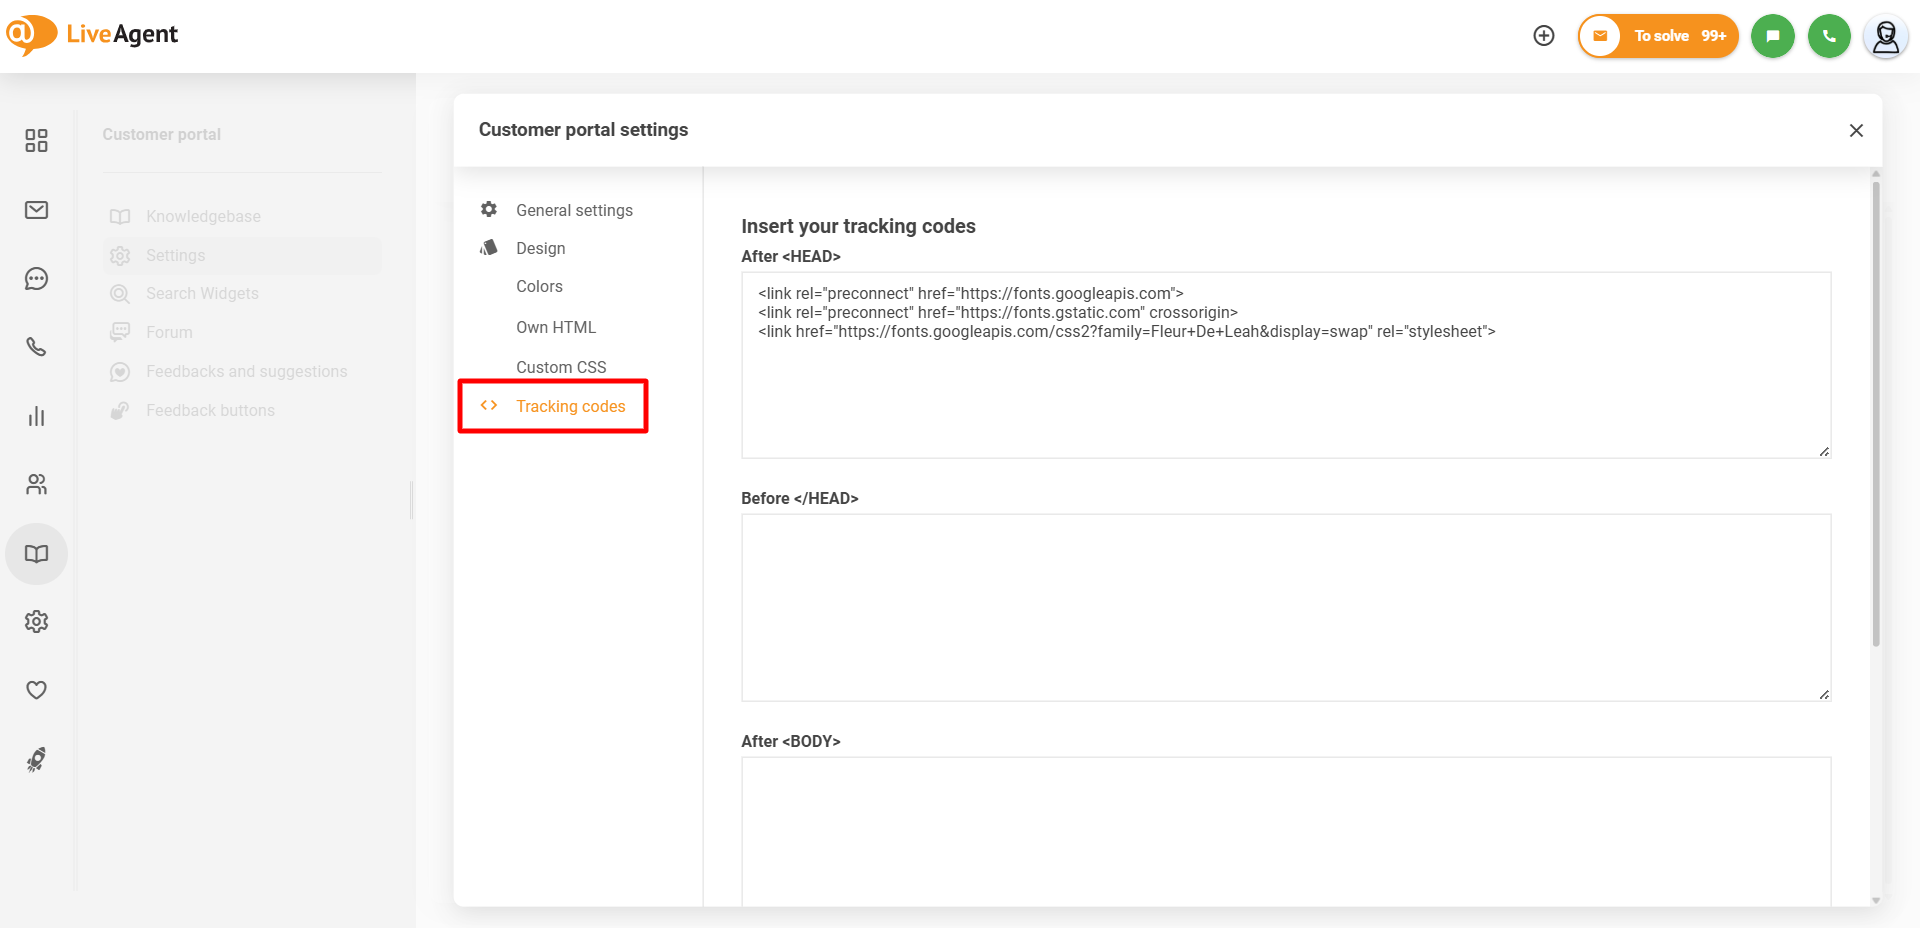Open the Chats speech bubble icon
The height and width of the screenshot is (928, 1920).
click(36, 279)
